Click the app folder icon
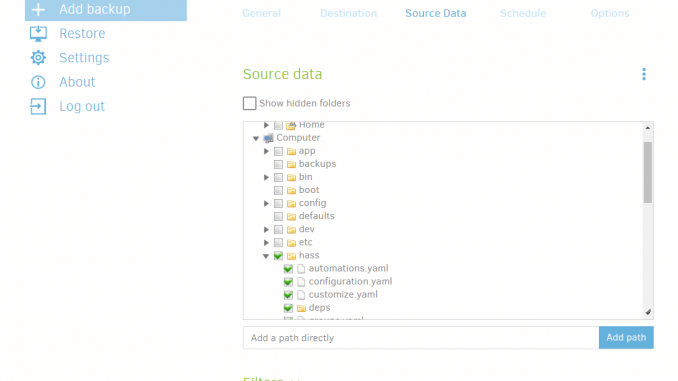The image size is (678, 381). pyautogui.click(x=291, y=151)
